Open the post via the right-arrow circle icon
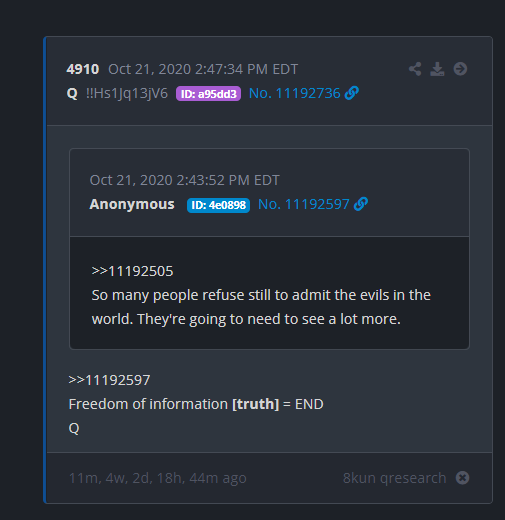Screen dimensions: 505x520 460,69
